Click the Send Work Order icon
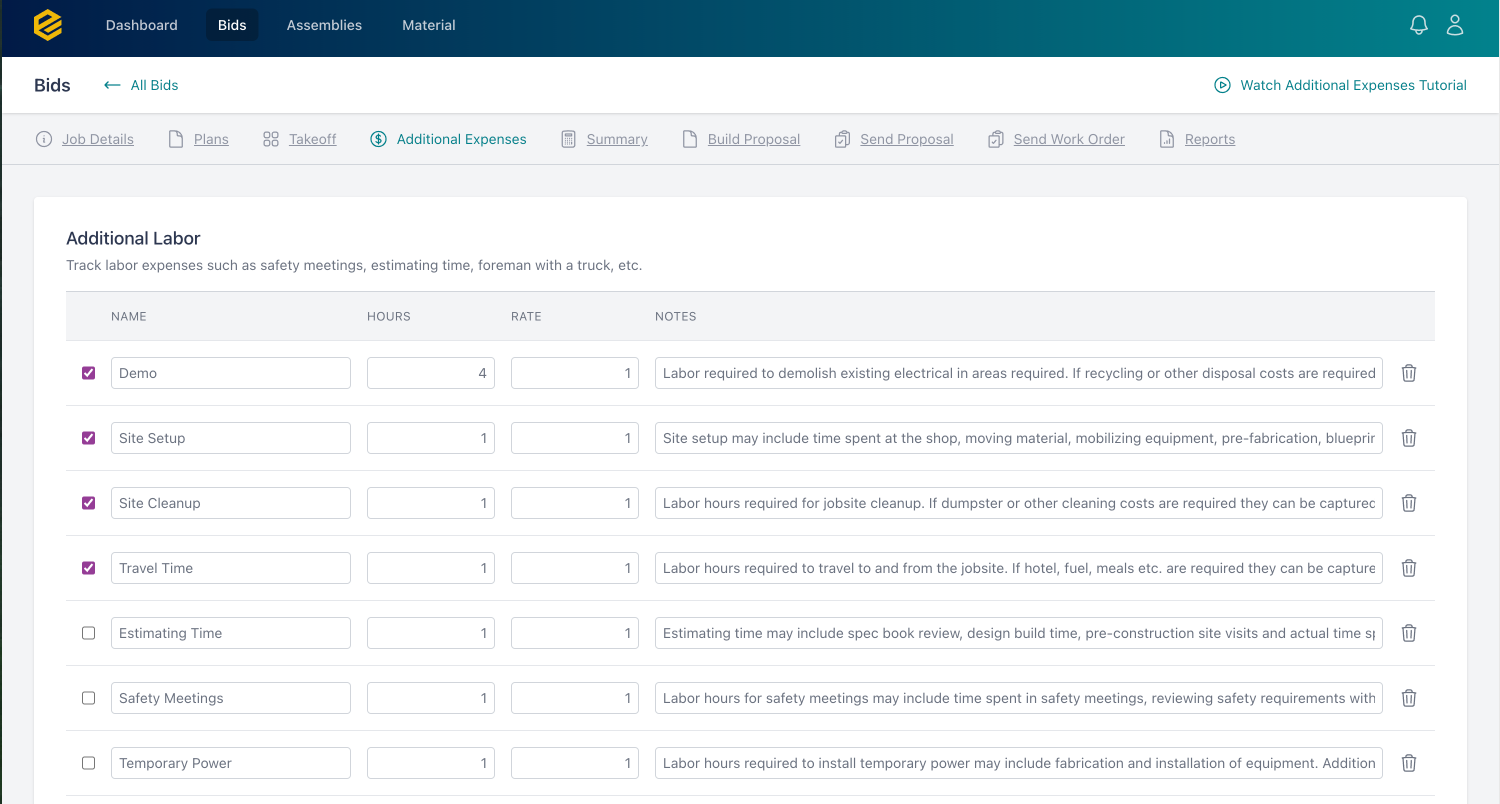Screen dimensions: 1500x804 995,139
